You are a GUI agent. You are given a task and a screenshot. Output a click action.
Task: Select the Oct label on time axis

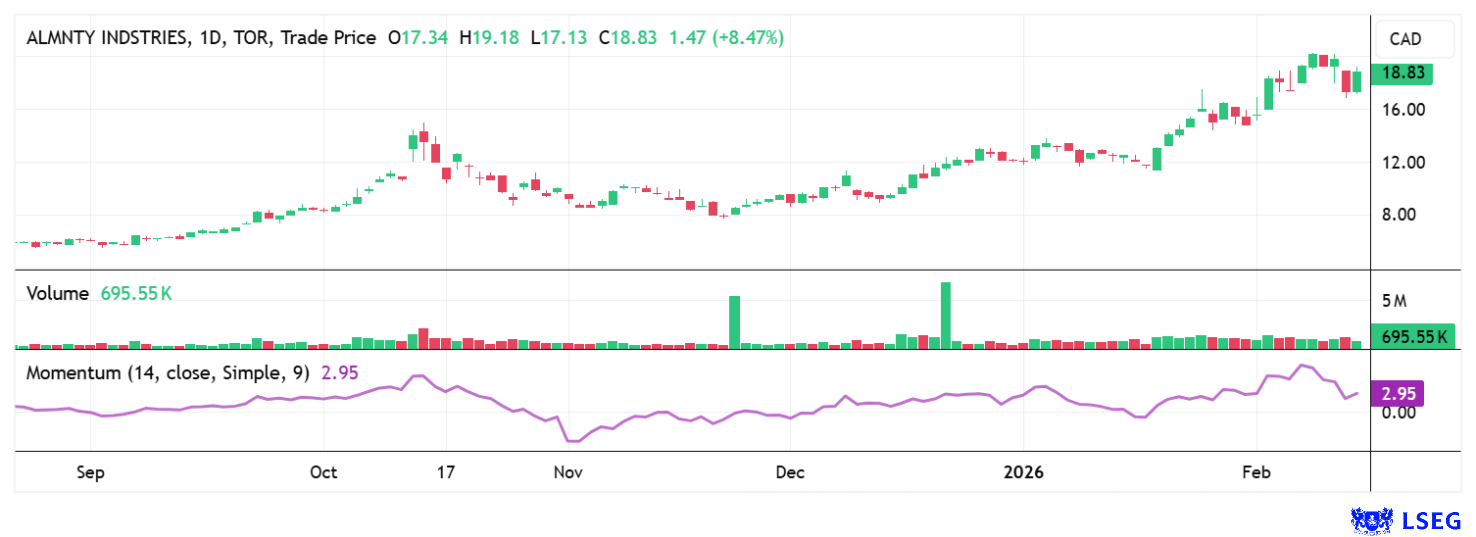click(x=324, y=472)
